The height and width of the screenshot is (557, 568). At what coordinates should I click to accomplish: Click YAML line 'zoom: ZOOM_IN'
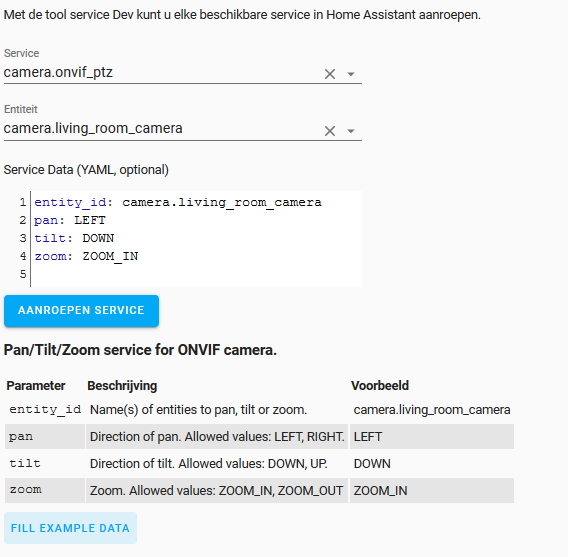click(x=86, y=256)
